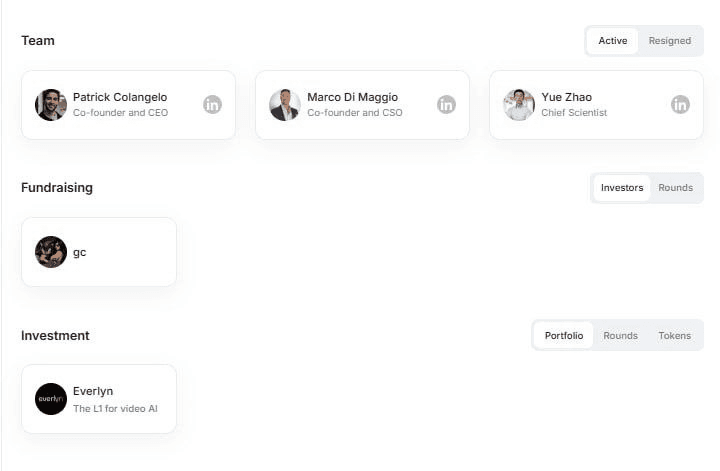Image resolution: width=720 pixels, height=471 pixels.
Task: Click the gc investor name
Action: pos(80,252)
